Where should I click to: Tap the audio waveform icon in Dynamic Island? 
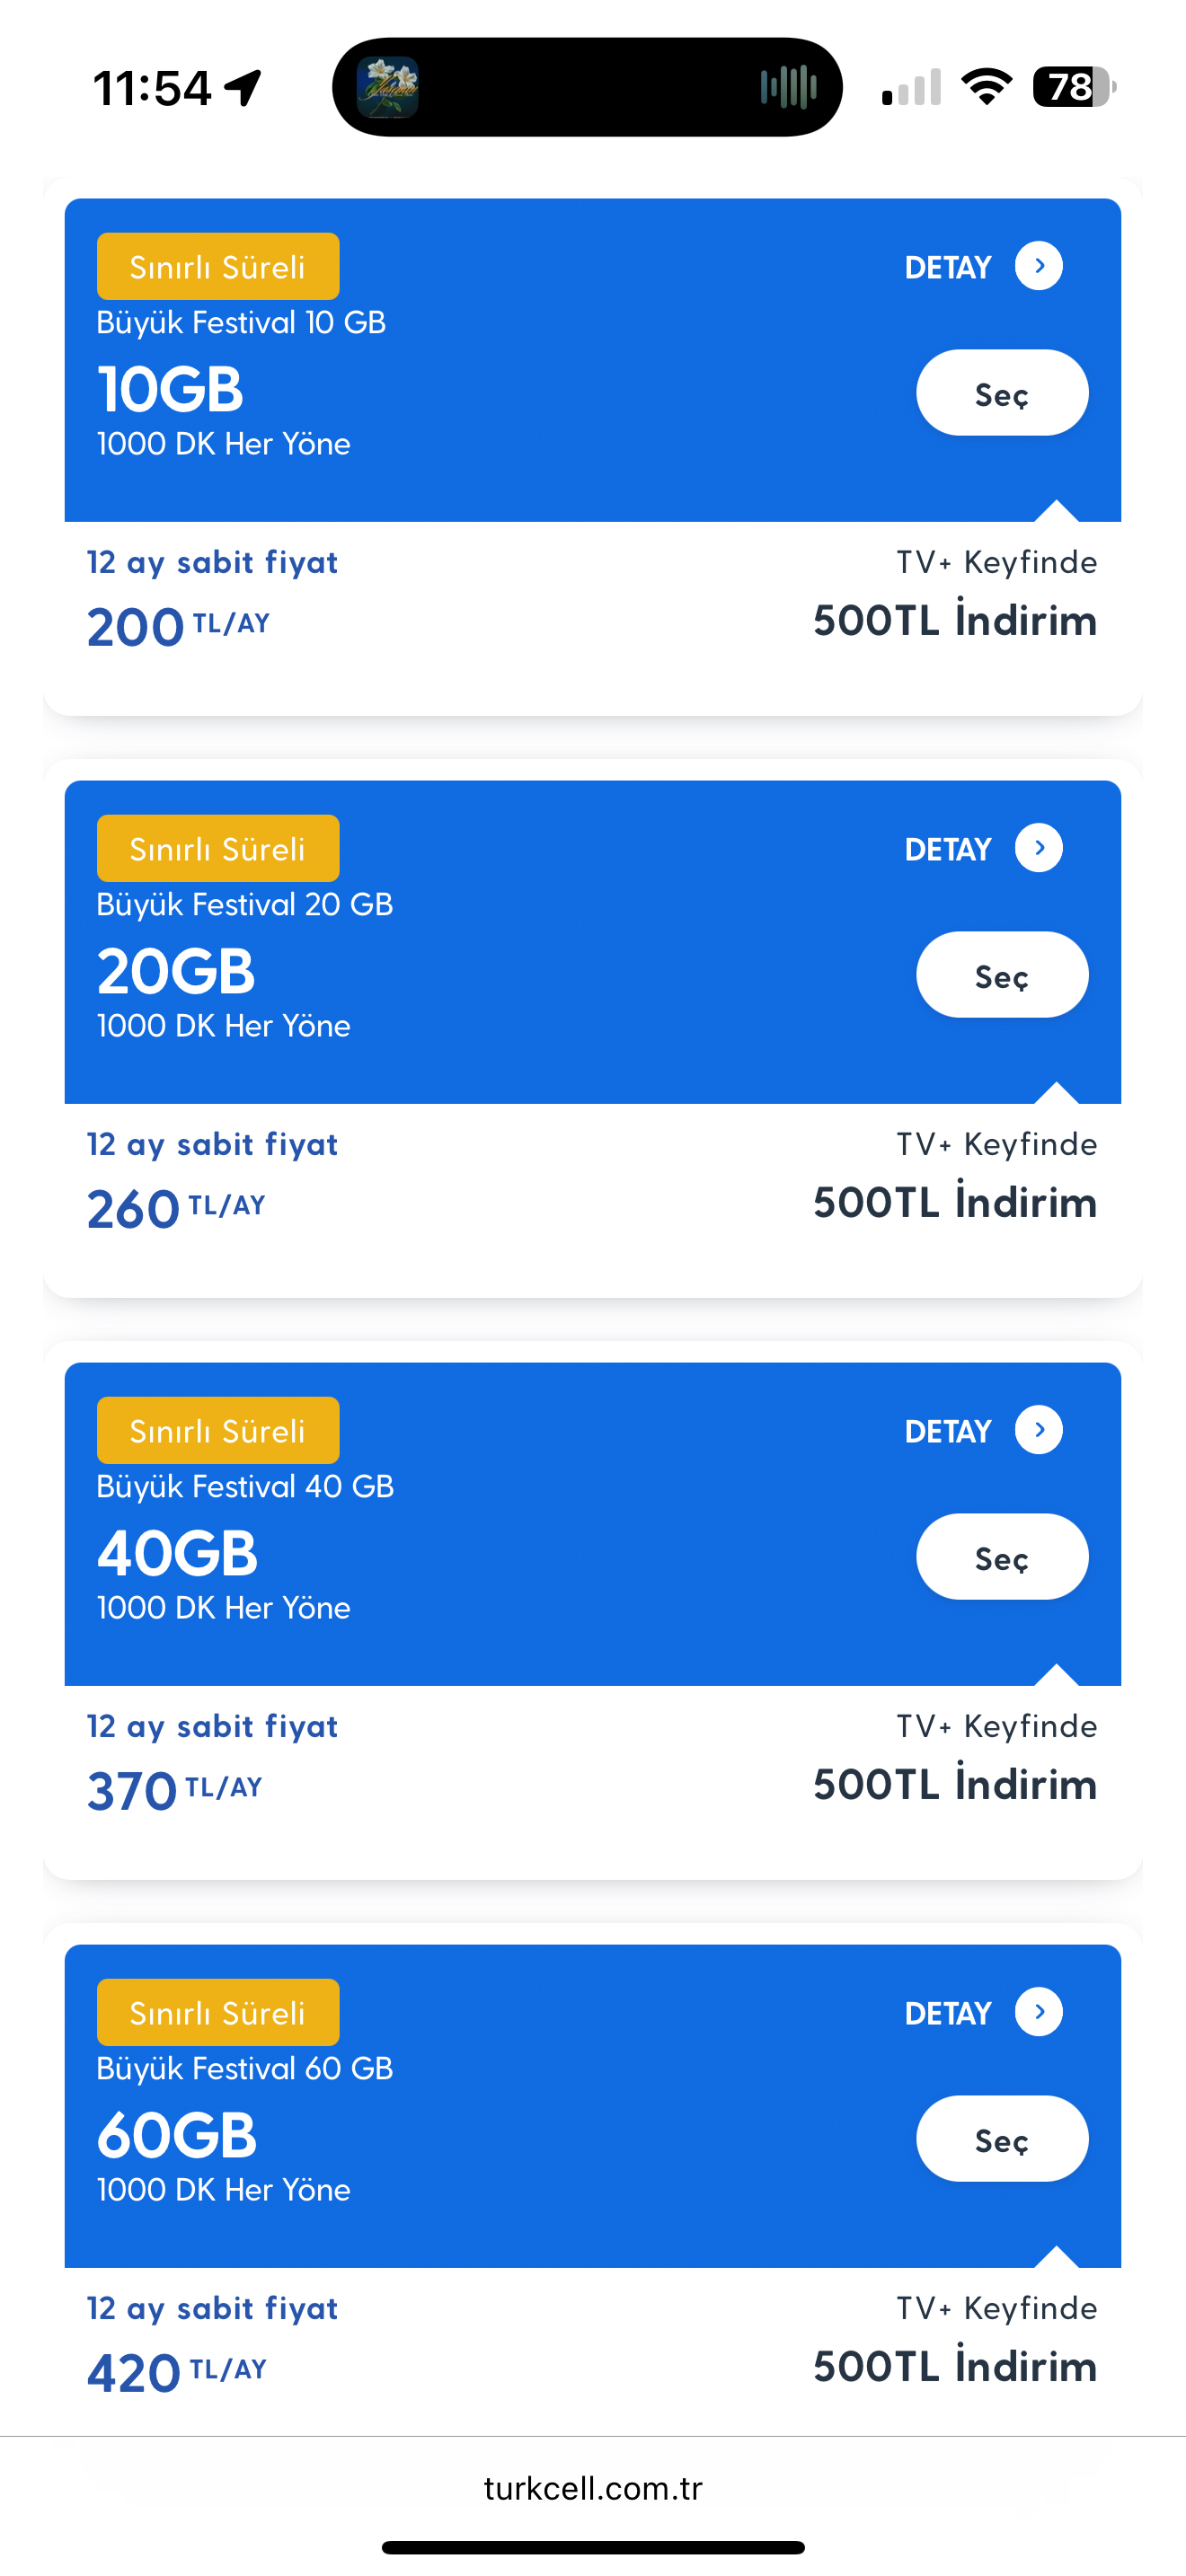788,87
